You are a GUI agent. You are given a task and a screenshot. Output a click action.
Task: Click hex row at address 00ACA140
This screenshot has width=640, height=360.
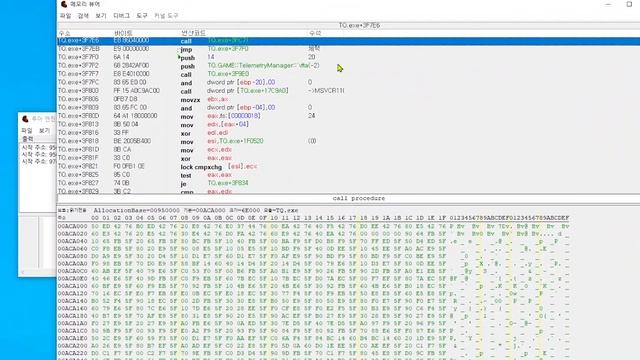(x=313, y=301)
